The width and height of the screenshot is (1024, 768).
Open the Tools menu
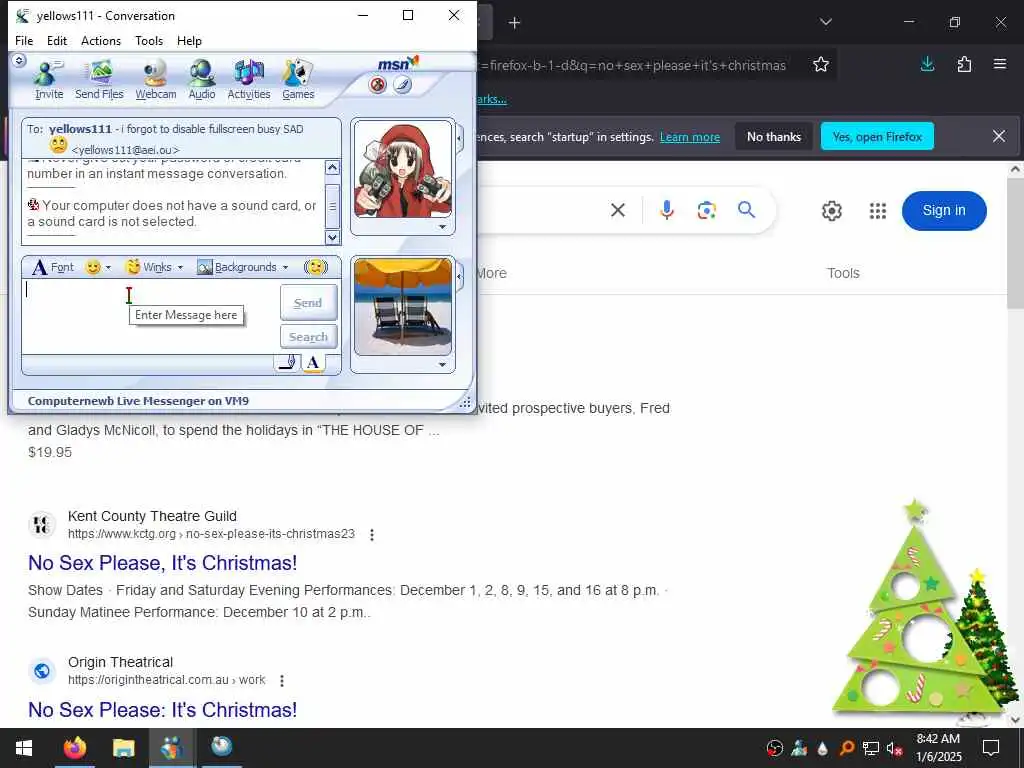(149, 40)
